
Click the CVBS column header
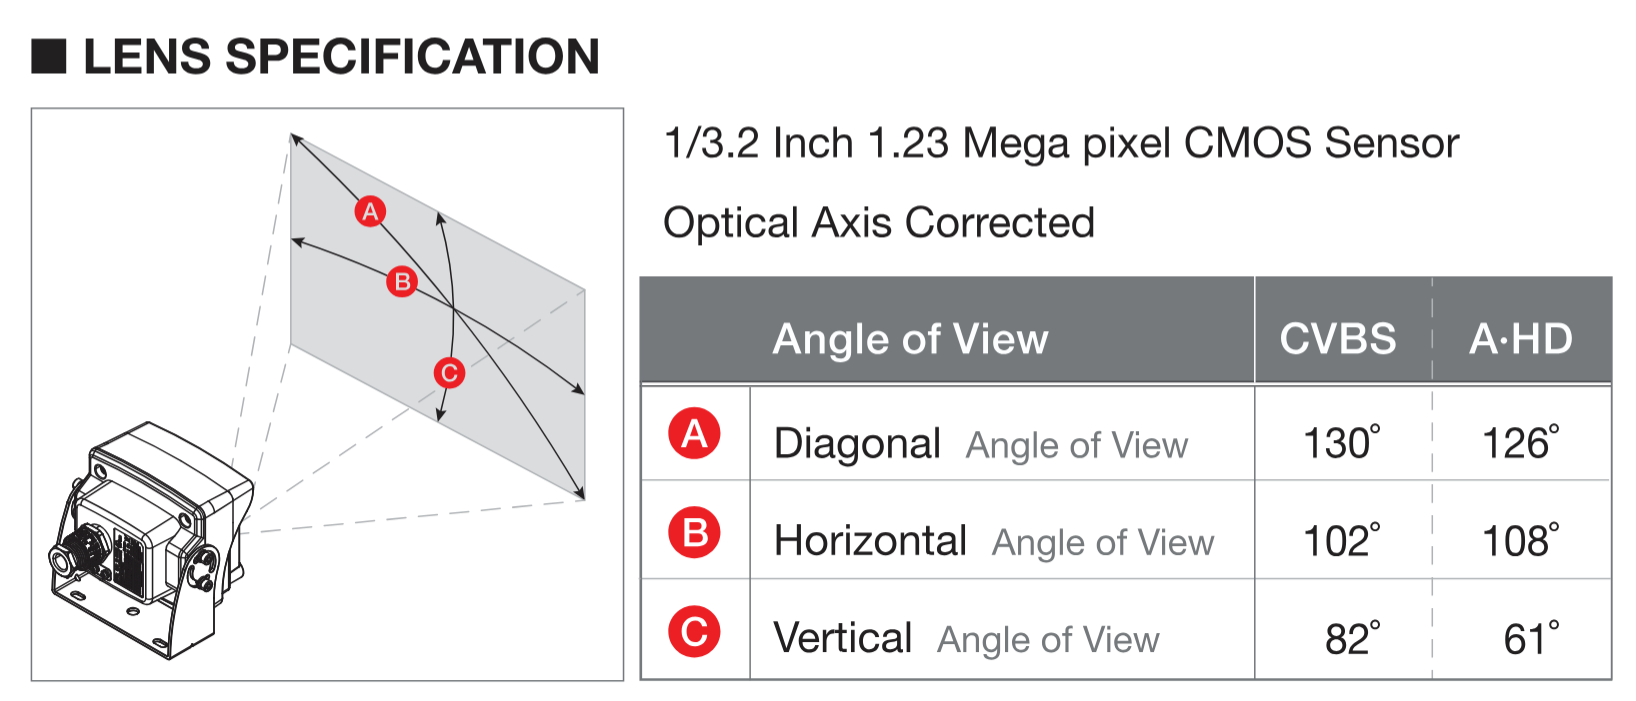coord(1338,339)
